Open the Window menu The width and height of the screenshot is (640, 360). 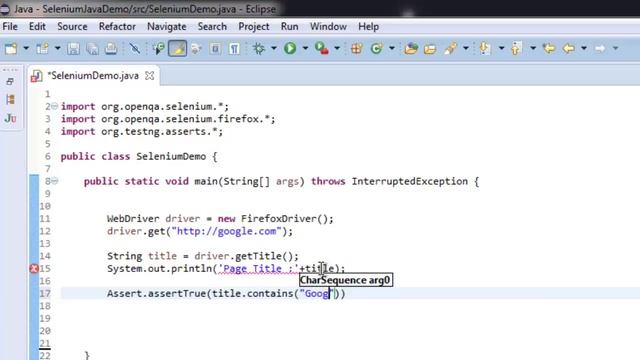click(x=328, y=27)
